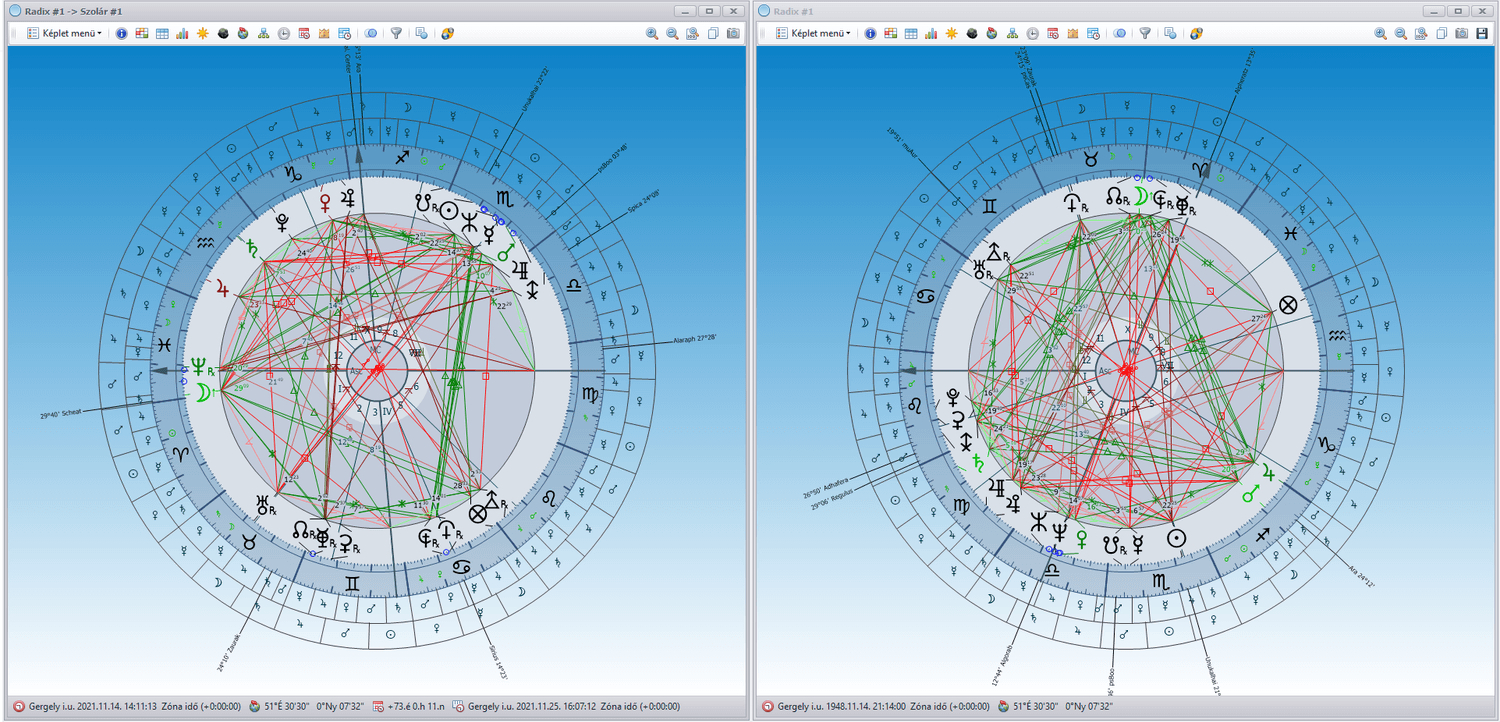Save chart with floppy disk icon
Screen dimensions: 1500x722
tap(1482, 33)
